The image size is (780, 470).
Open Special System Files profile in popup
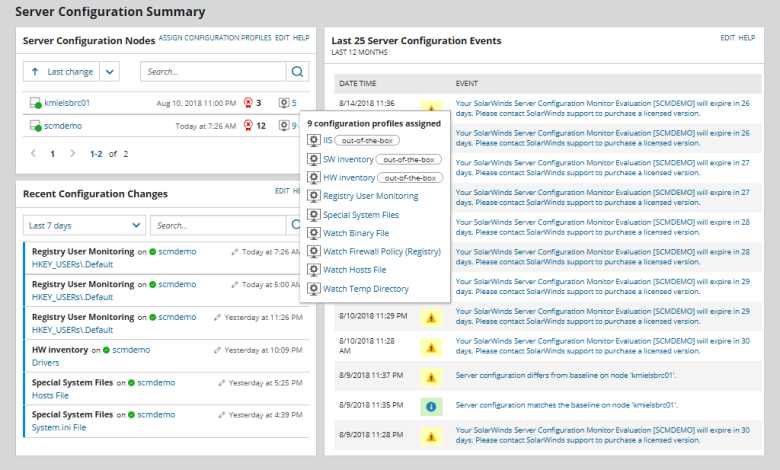(361, 214)
